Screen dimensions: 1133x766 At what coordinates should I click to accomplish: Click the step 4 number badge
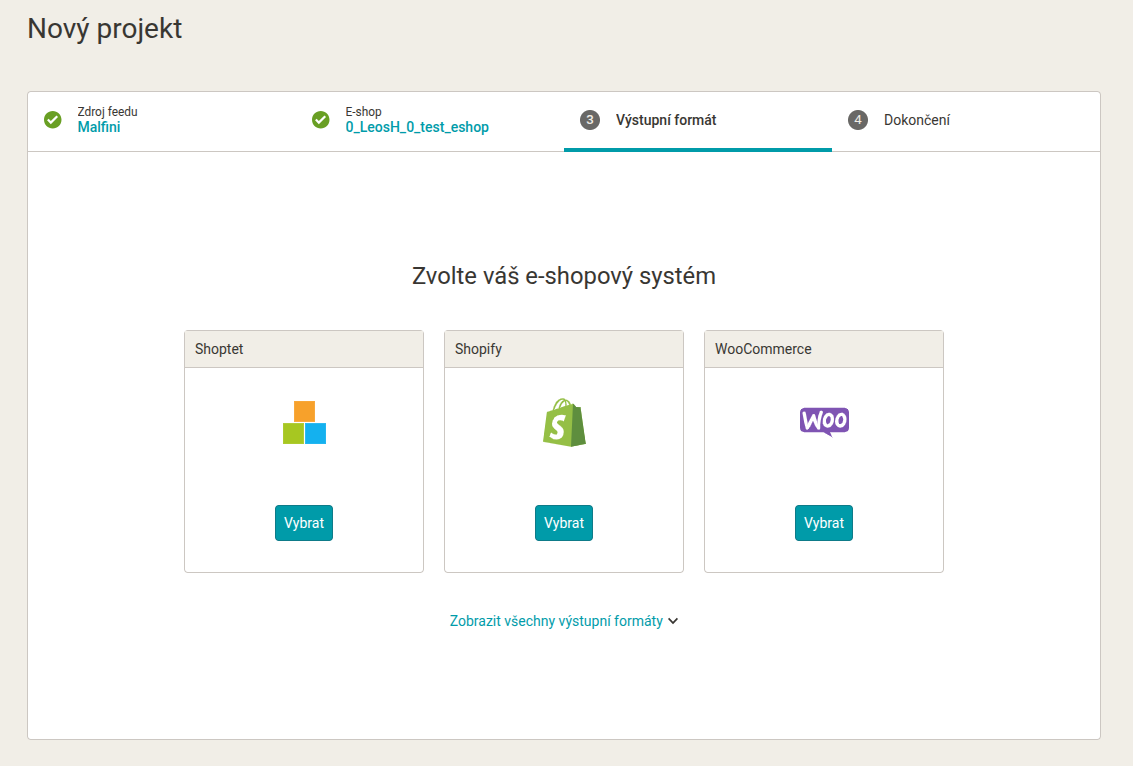click(x=858, y=120)
